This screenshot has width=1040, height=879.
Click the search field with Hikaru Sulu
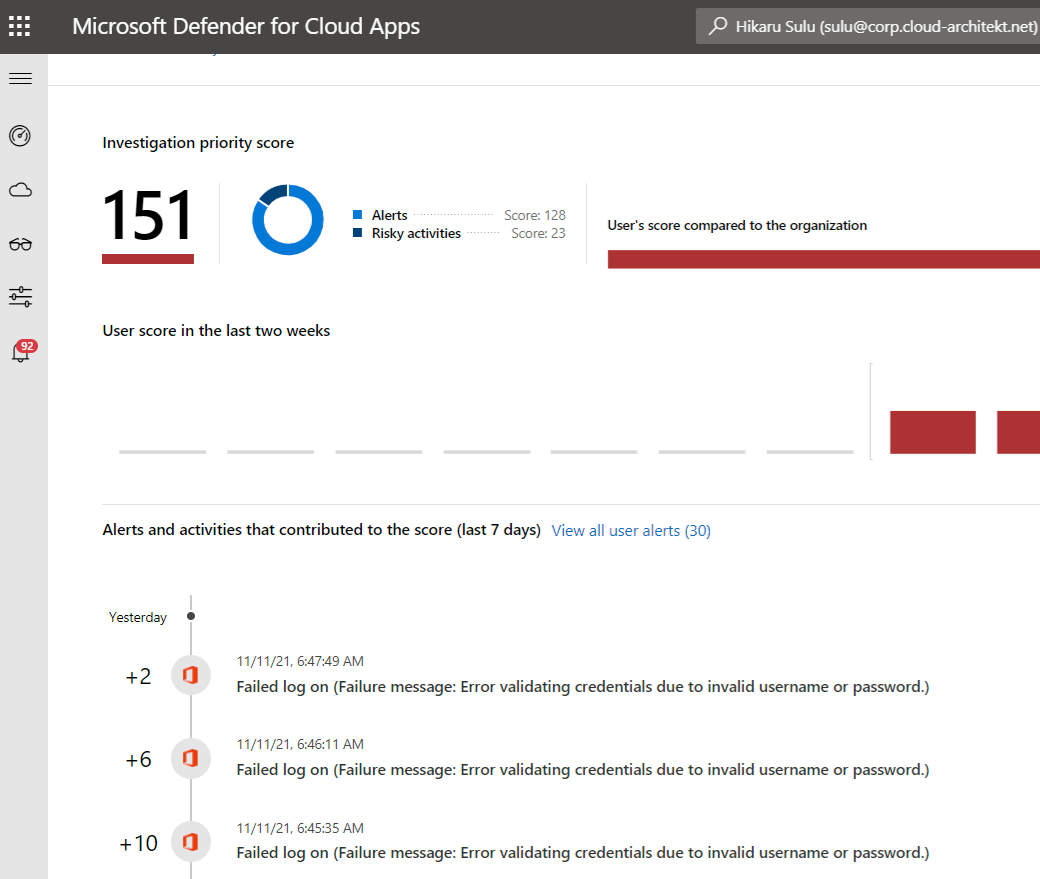point(868,26)
